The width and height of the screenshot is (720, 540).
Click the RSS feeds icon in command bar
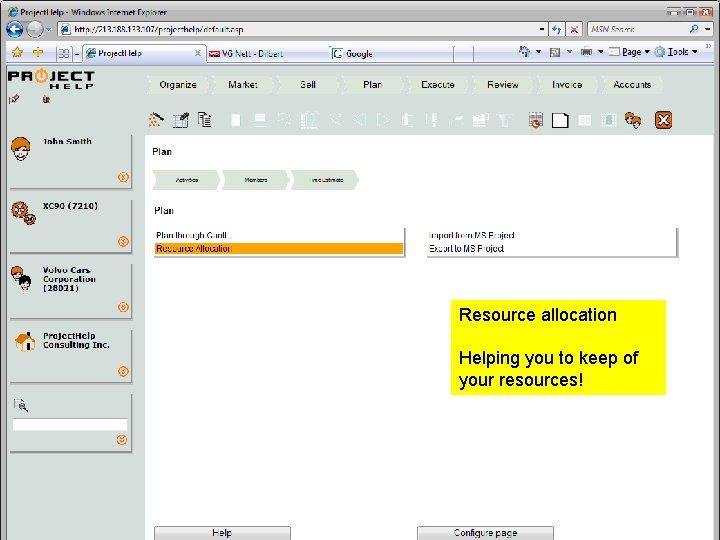coord(555,52)
